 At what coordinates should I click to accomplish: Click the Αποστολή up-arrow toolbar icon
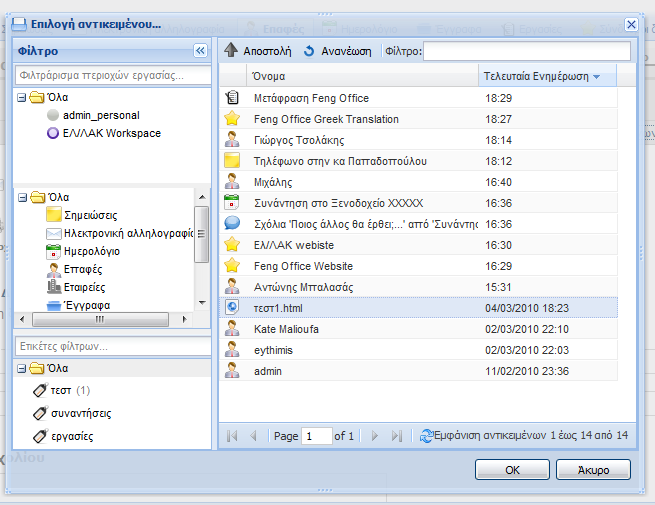(231, 51)
